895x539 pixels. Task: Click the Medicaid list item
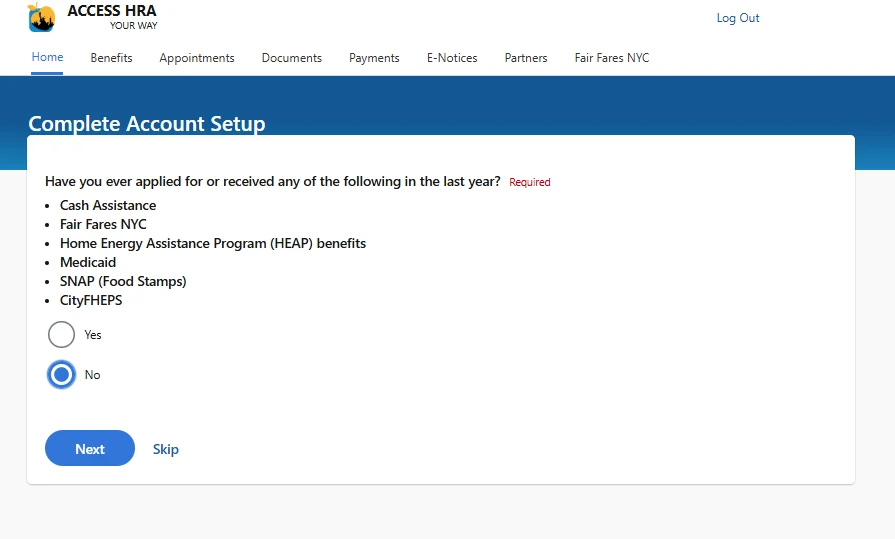click(x=88, y=262)
